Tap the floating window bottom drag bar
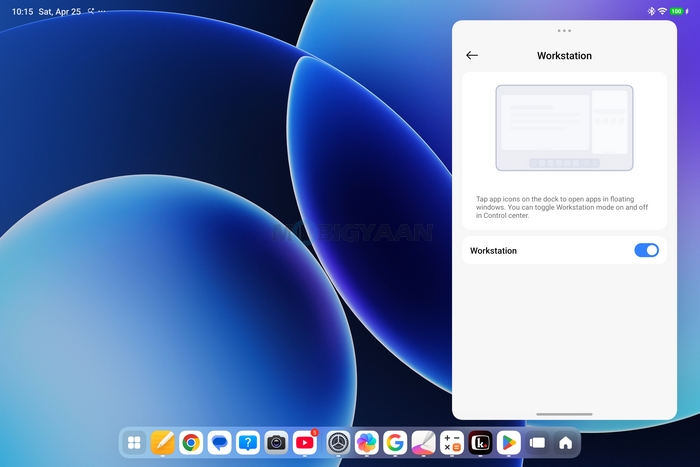This screenshot has width=700, height=467. [564, 414]
